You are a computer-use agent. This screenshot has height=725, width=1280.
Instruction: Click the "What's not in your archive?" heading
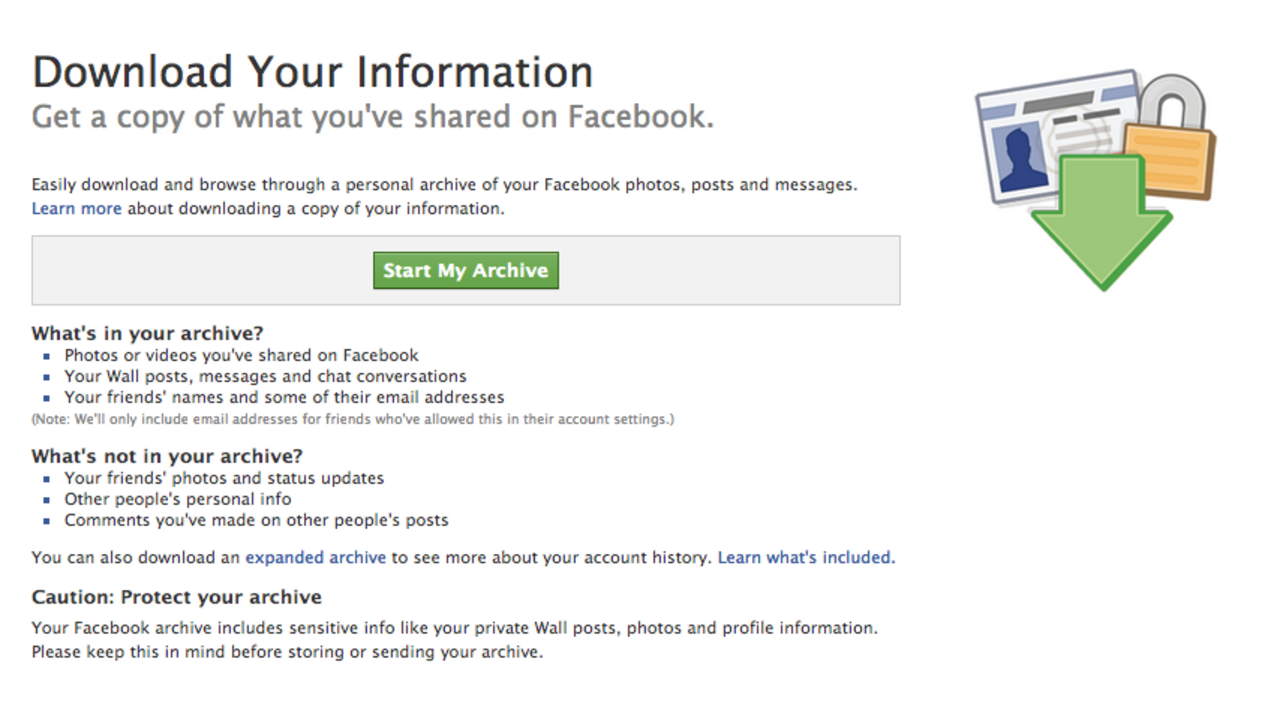tap(165, 455)
